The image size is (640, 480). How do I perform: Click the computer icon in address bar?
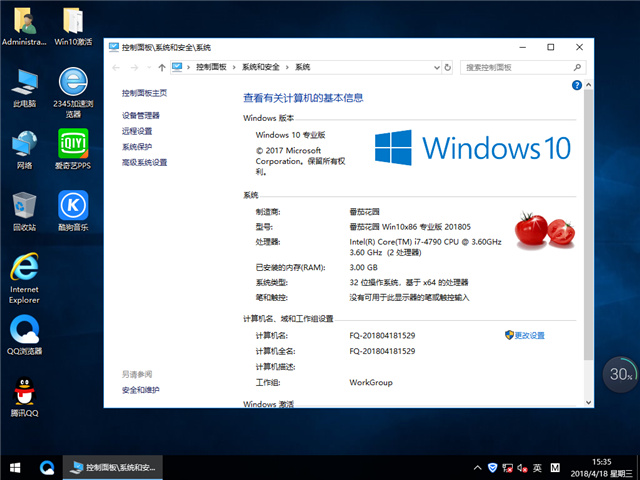pyautogui.click(x=177, y=67)
